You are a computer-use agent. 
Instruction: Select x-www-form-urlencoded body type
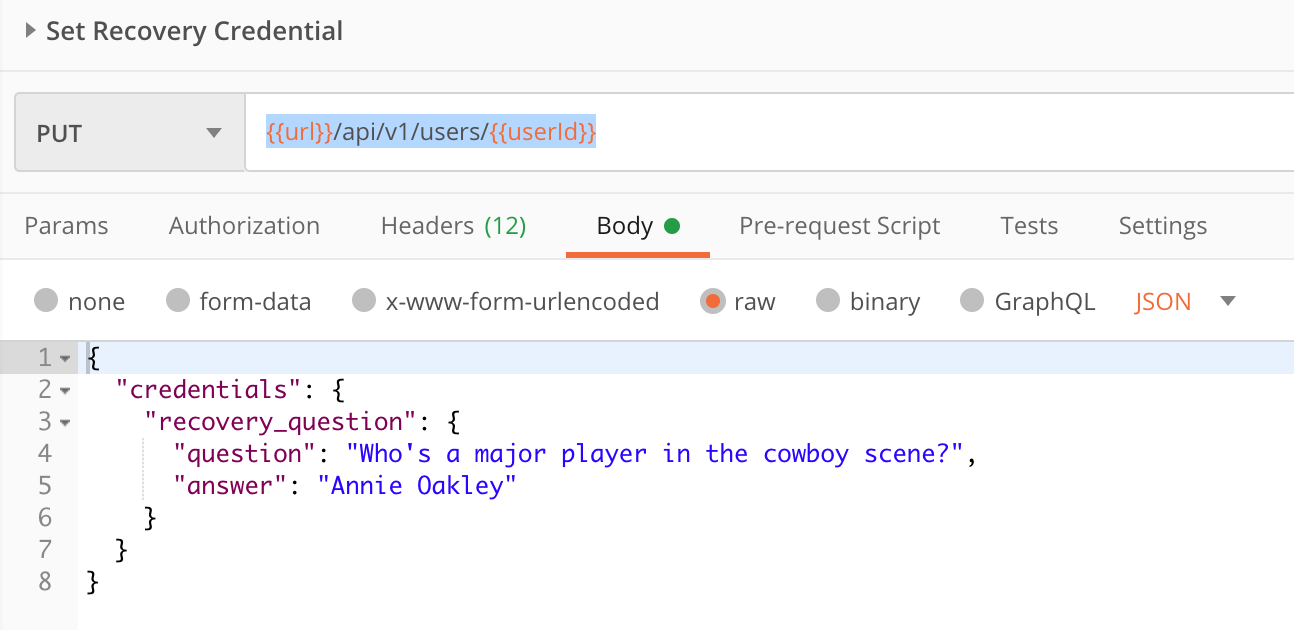click(x=364, y=301)
